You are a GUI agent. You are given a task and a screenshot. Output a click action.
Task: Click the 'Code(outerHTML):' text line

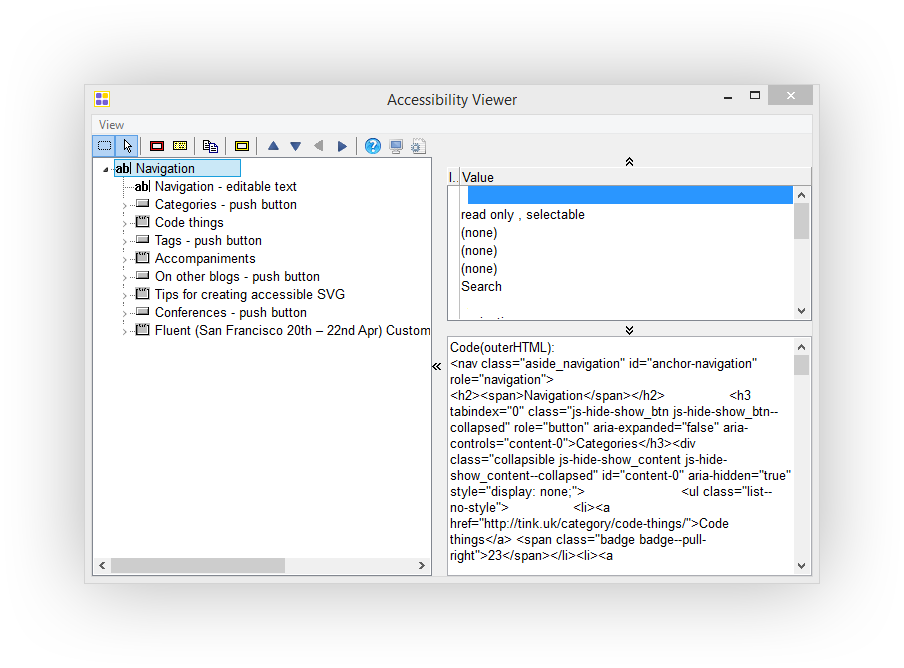[x=502, y=348]
